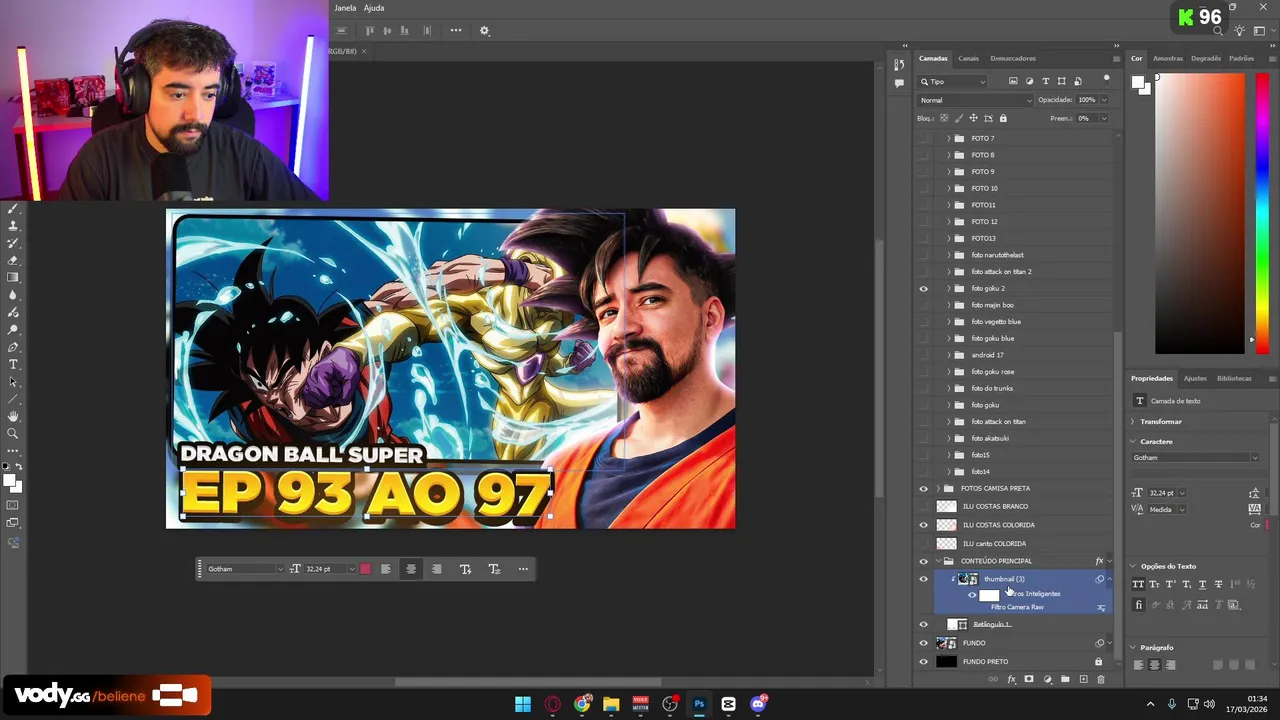Select the Gradient tool

click(x=13, y=277)
